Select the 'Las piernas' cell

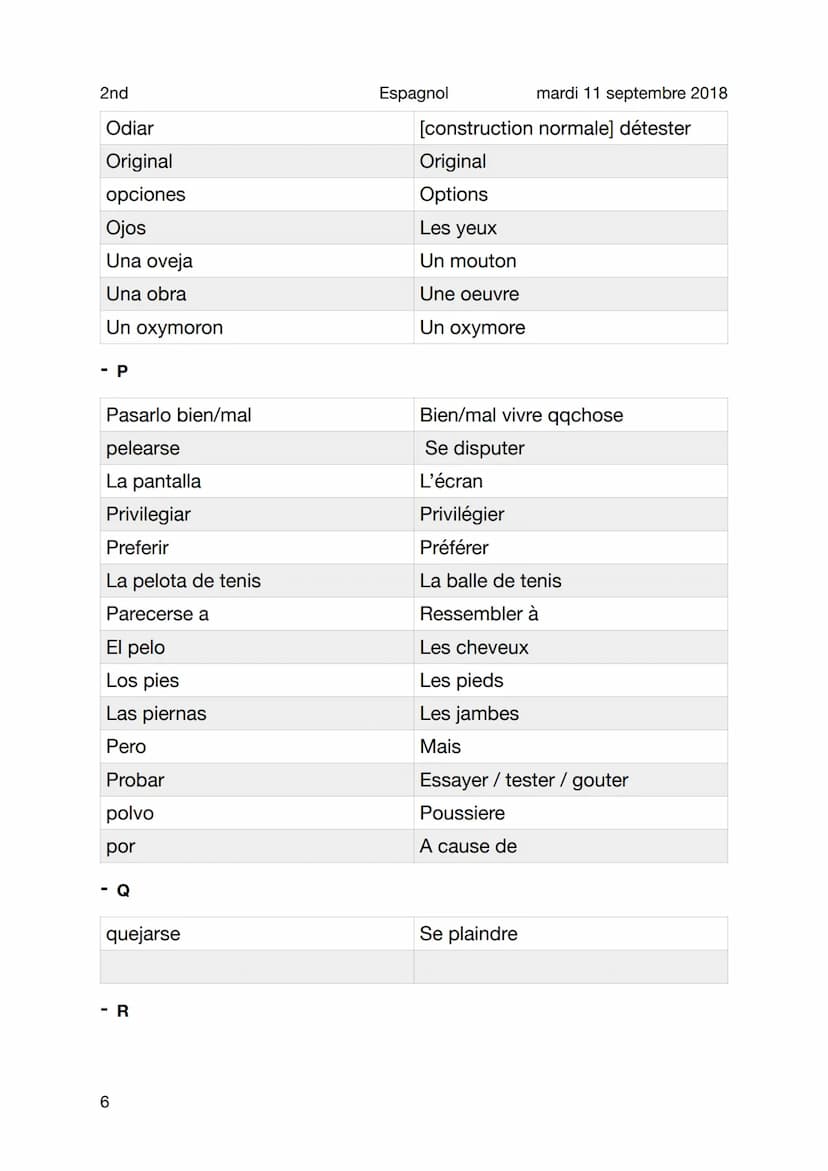[257, 713]
